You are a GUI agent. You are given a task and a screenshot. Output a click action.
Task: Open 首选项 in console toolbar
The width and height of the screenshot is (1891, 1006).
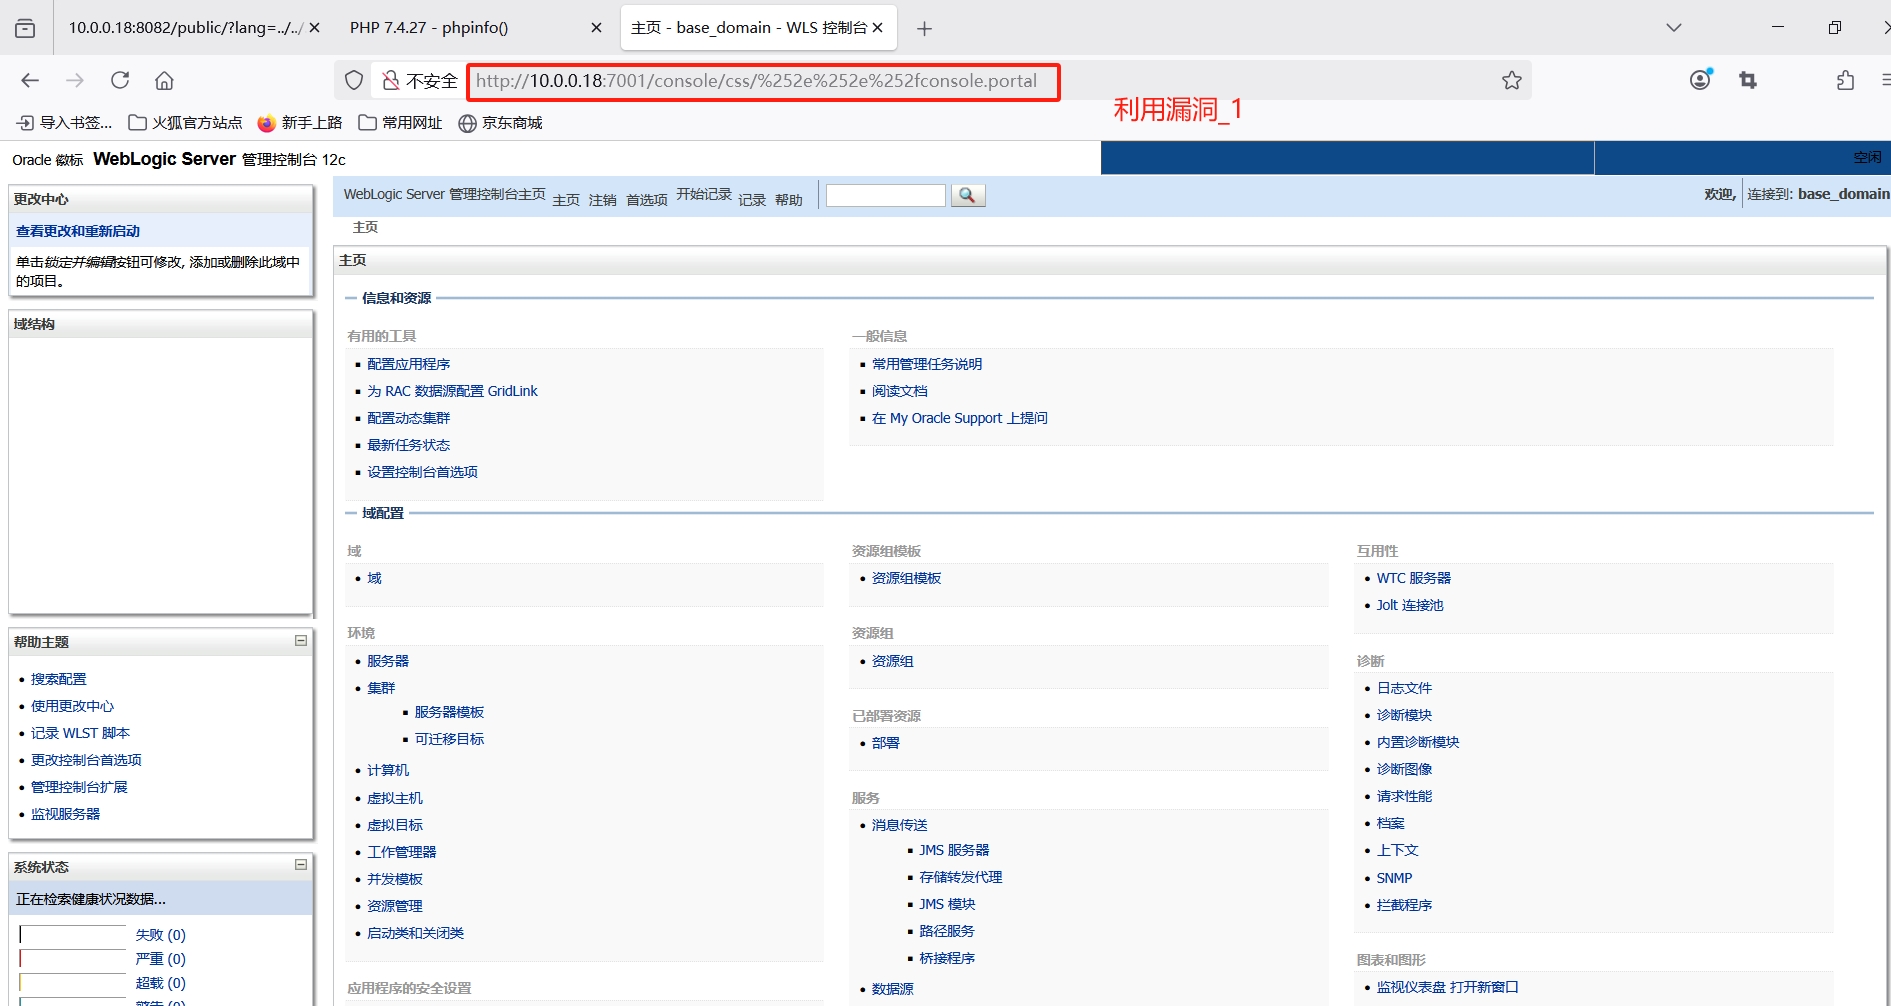point(647,200)
